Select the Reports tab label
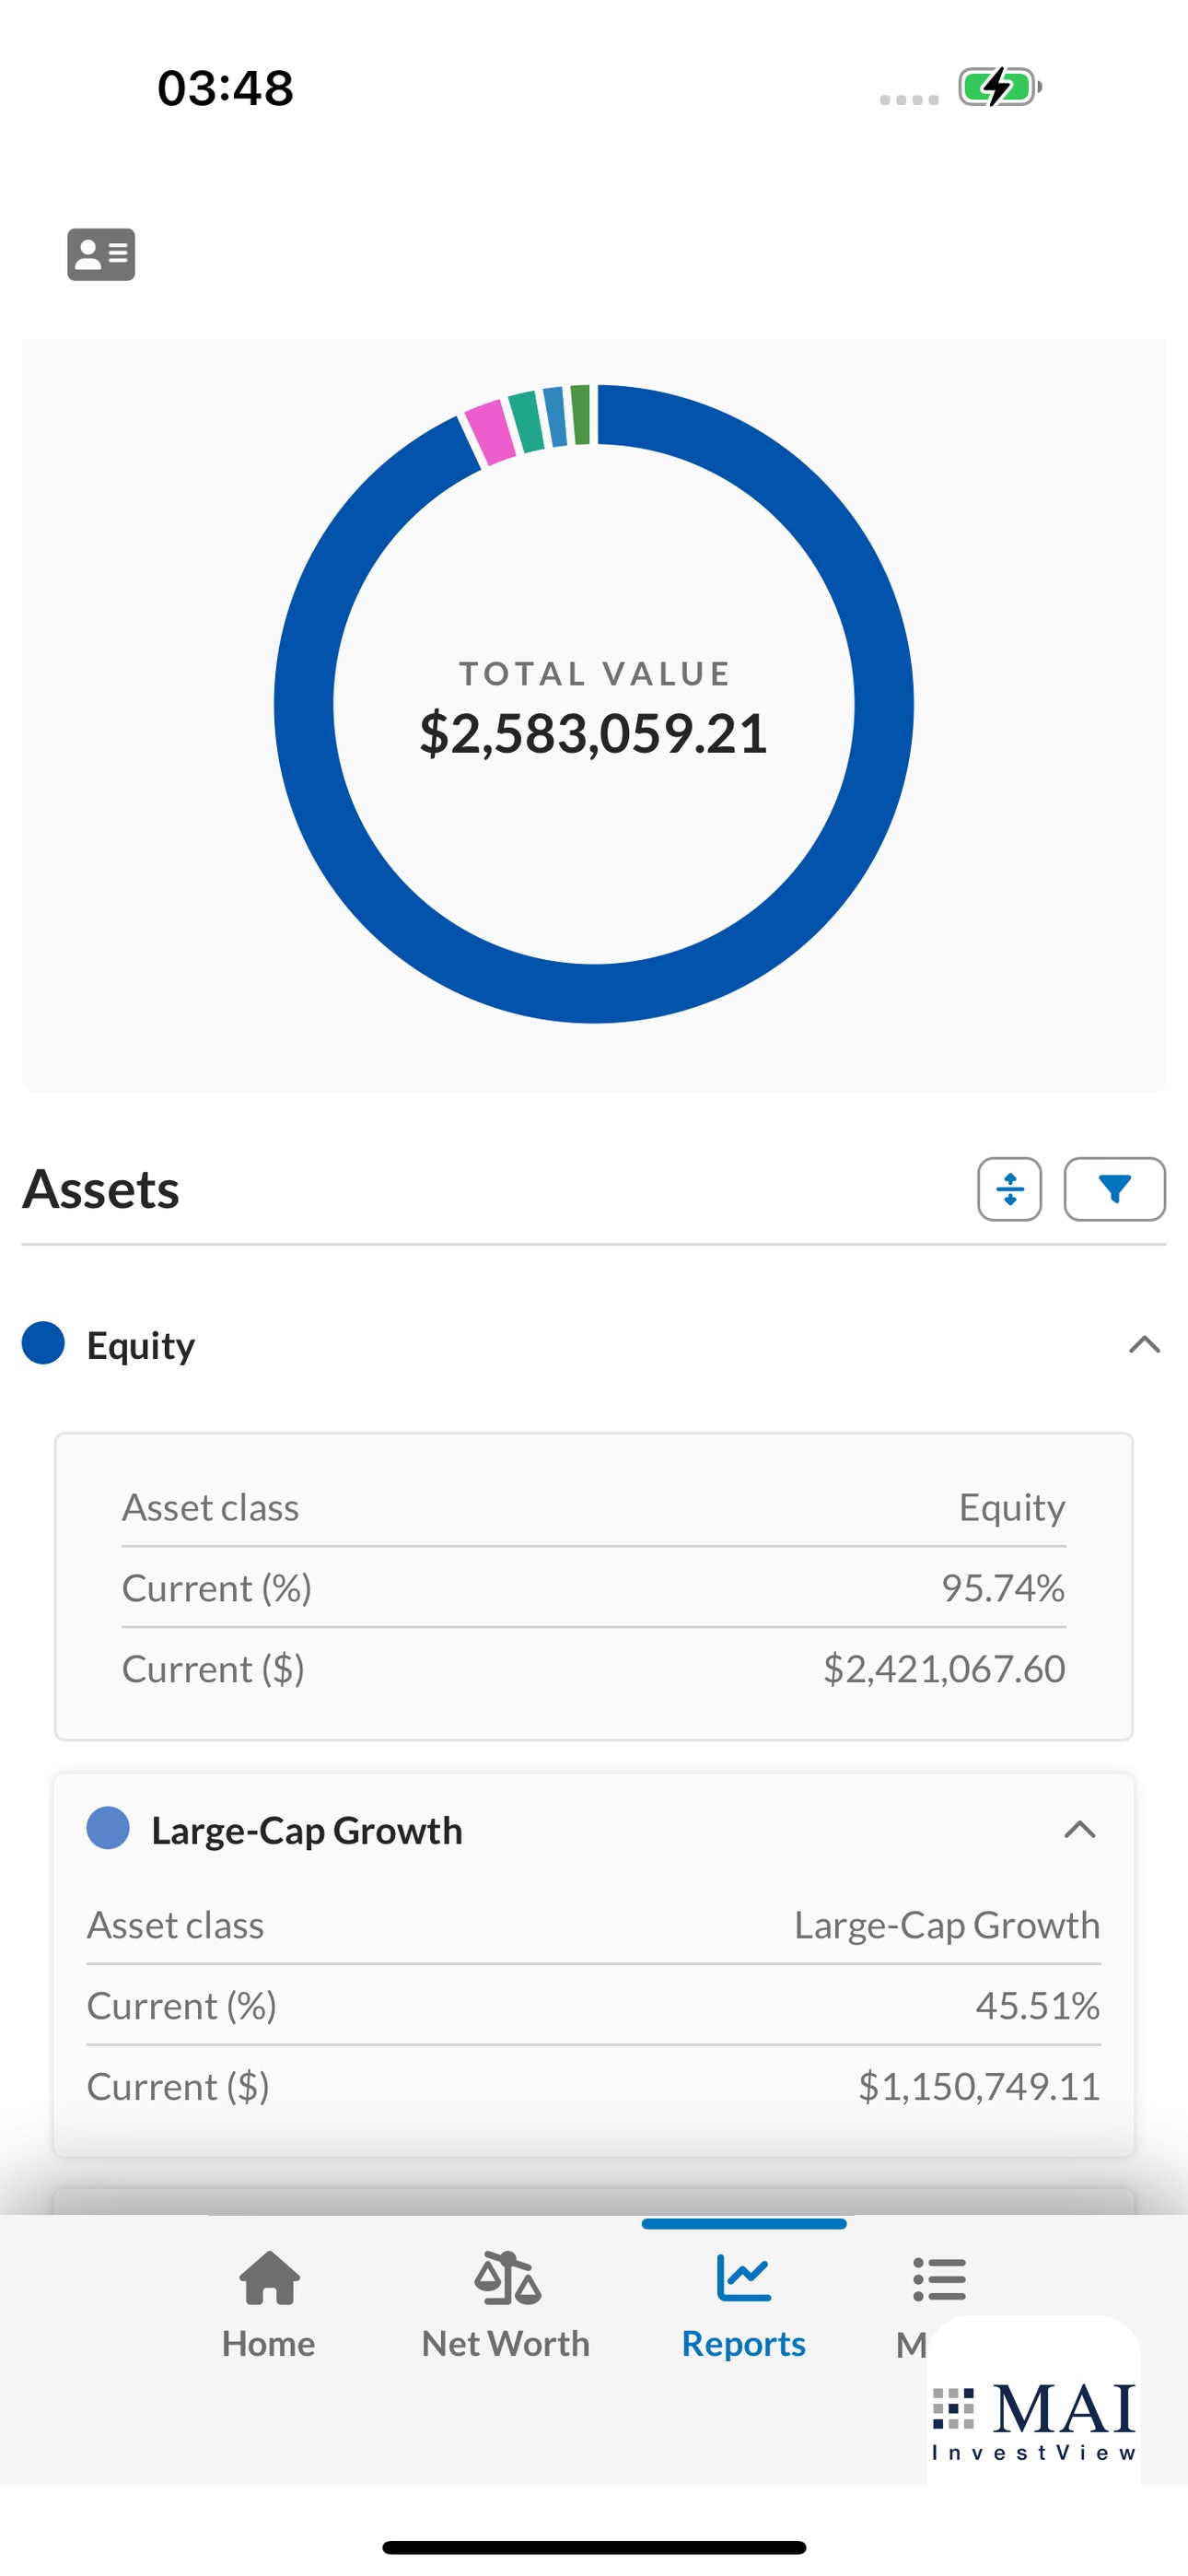Screen dimensions: 1188x2576 click(x=744, y=2343)
